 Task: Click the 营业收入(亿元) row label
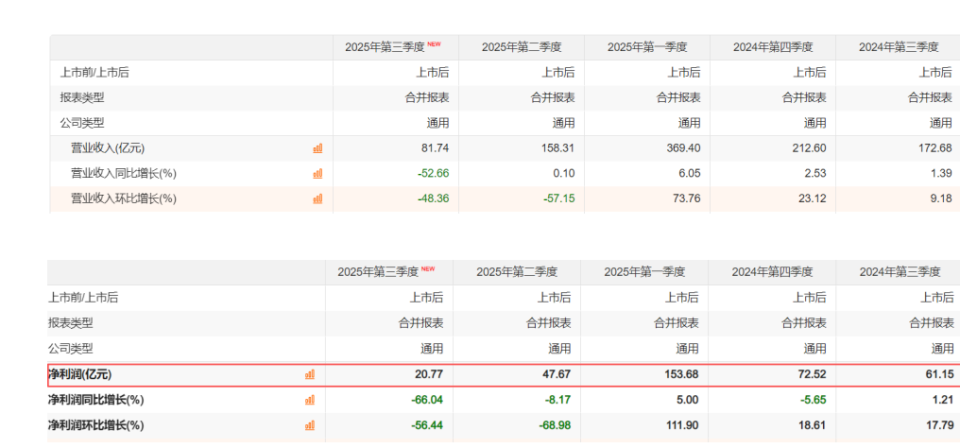pyautogui.click(x=108, y=148)
